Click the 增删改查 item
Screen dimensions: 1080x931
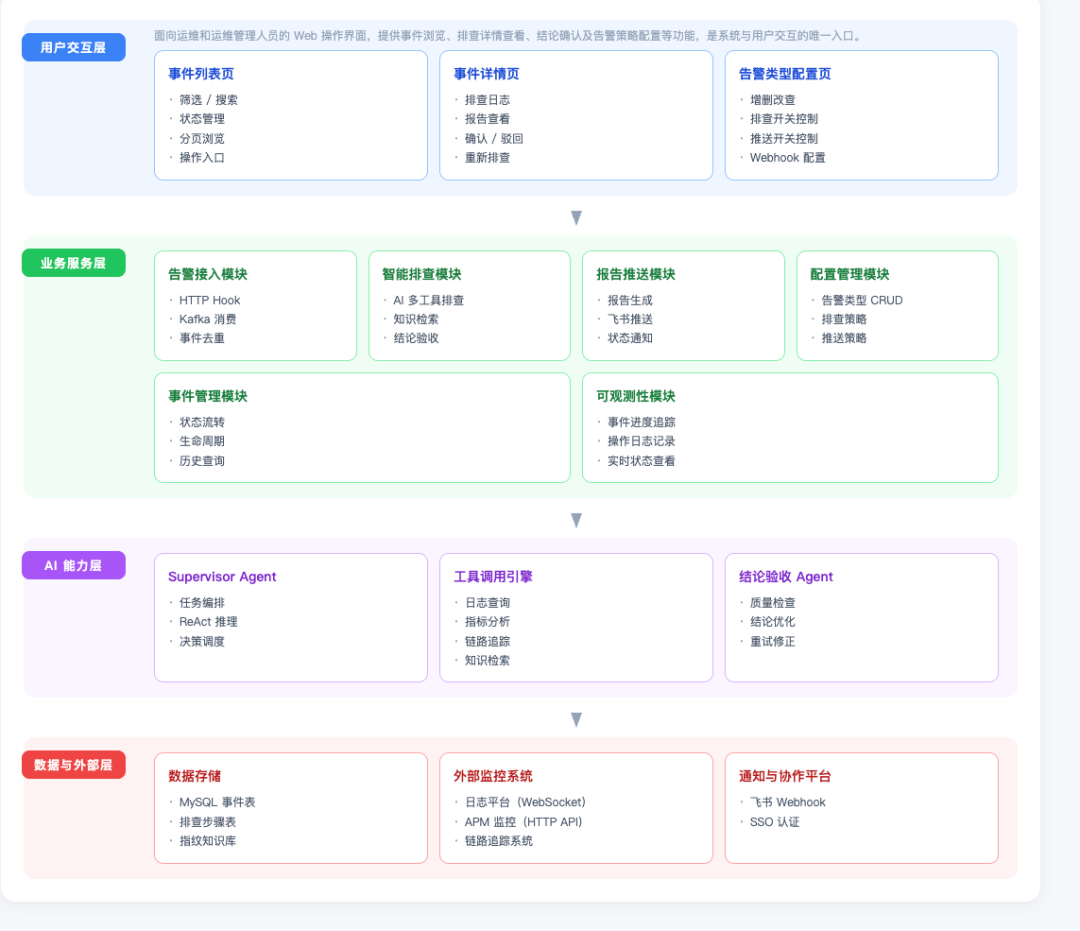(x=772, y=100)
